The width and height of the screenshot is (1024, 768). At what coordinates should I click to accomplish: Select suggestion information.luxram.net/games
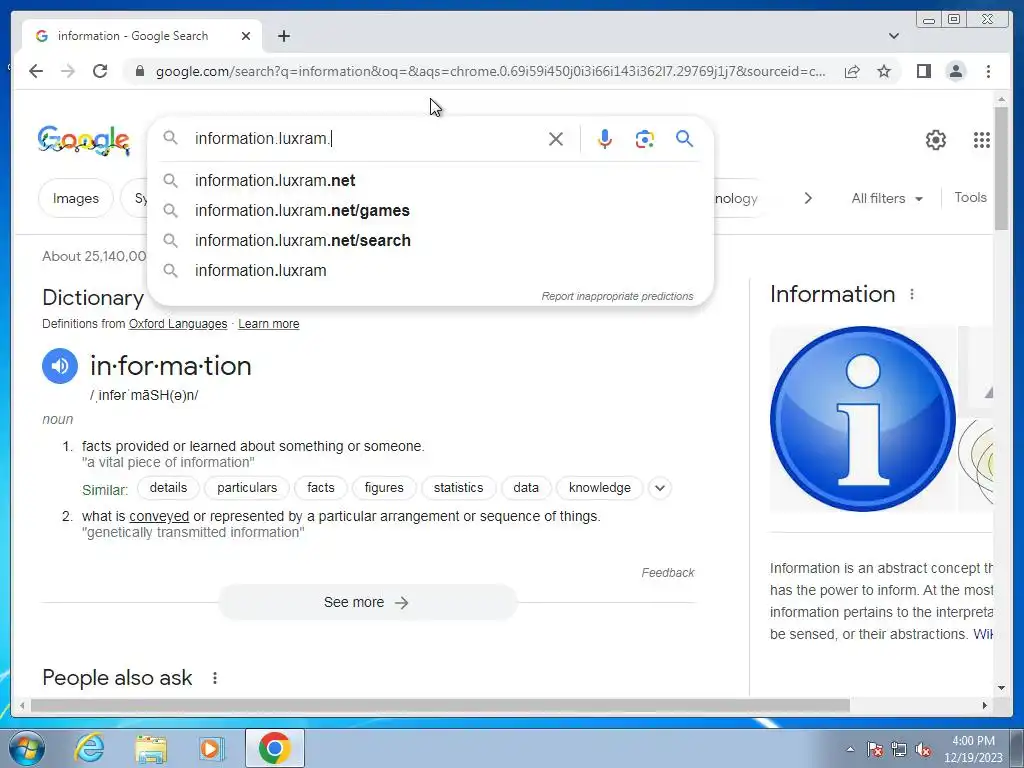[x=431, y=210]
